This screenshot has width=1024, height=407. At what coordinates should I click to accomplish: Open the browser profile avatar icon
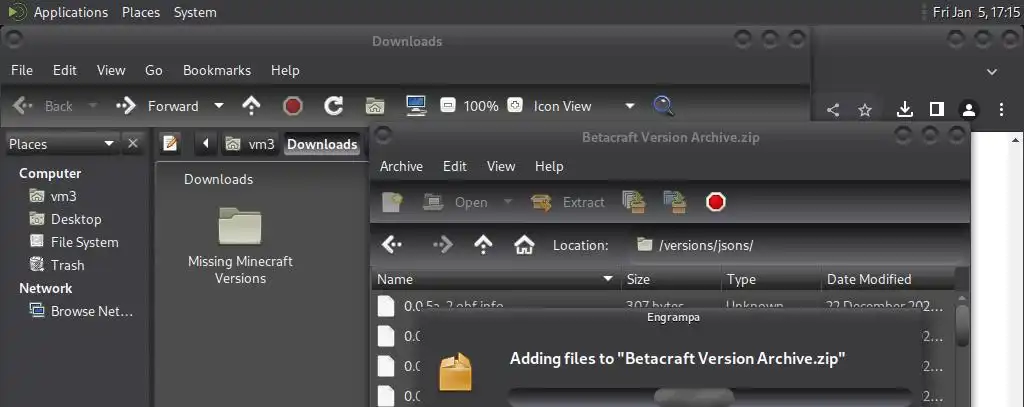point(969,109)
